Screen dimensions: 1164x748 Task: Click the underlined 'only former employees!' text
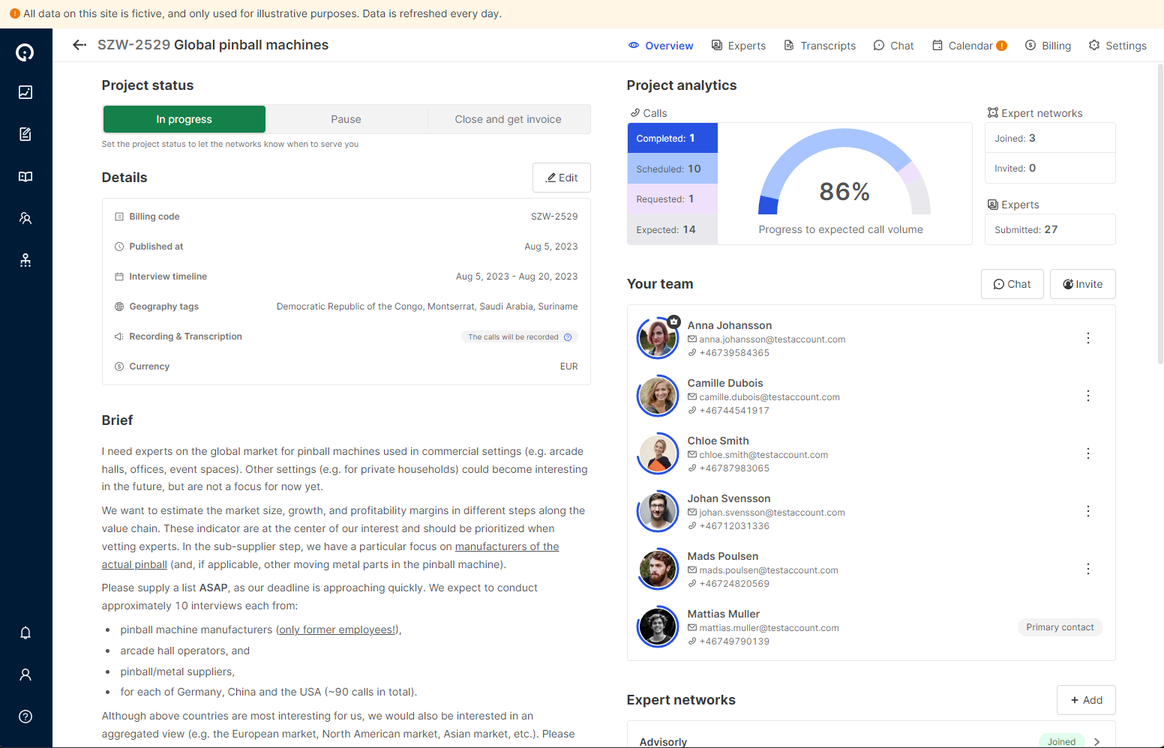pos(337,630)
